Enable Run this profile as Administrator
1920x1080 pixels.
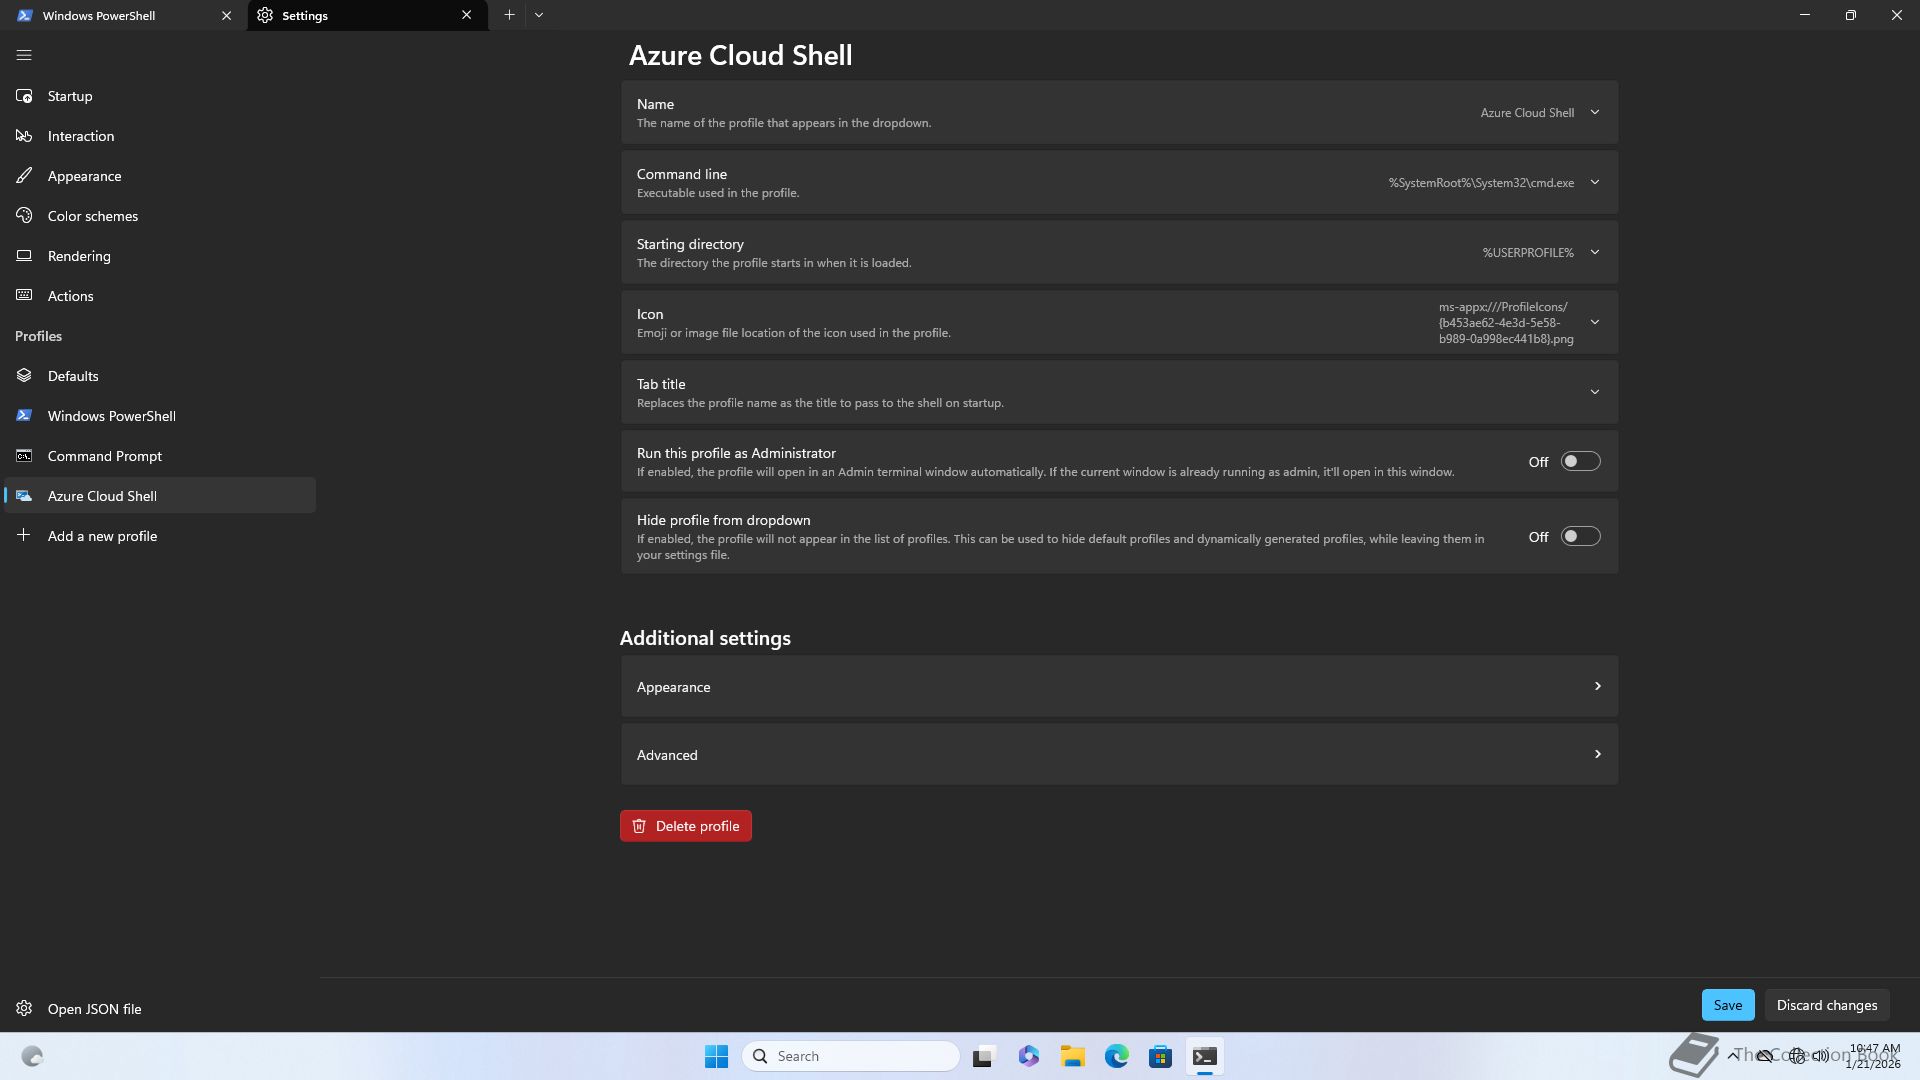1580,462
